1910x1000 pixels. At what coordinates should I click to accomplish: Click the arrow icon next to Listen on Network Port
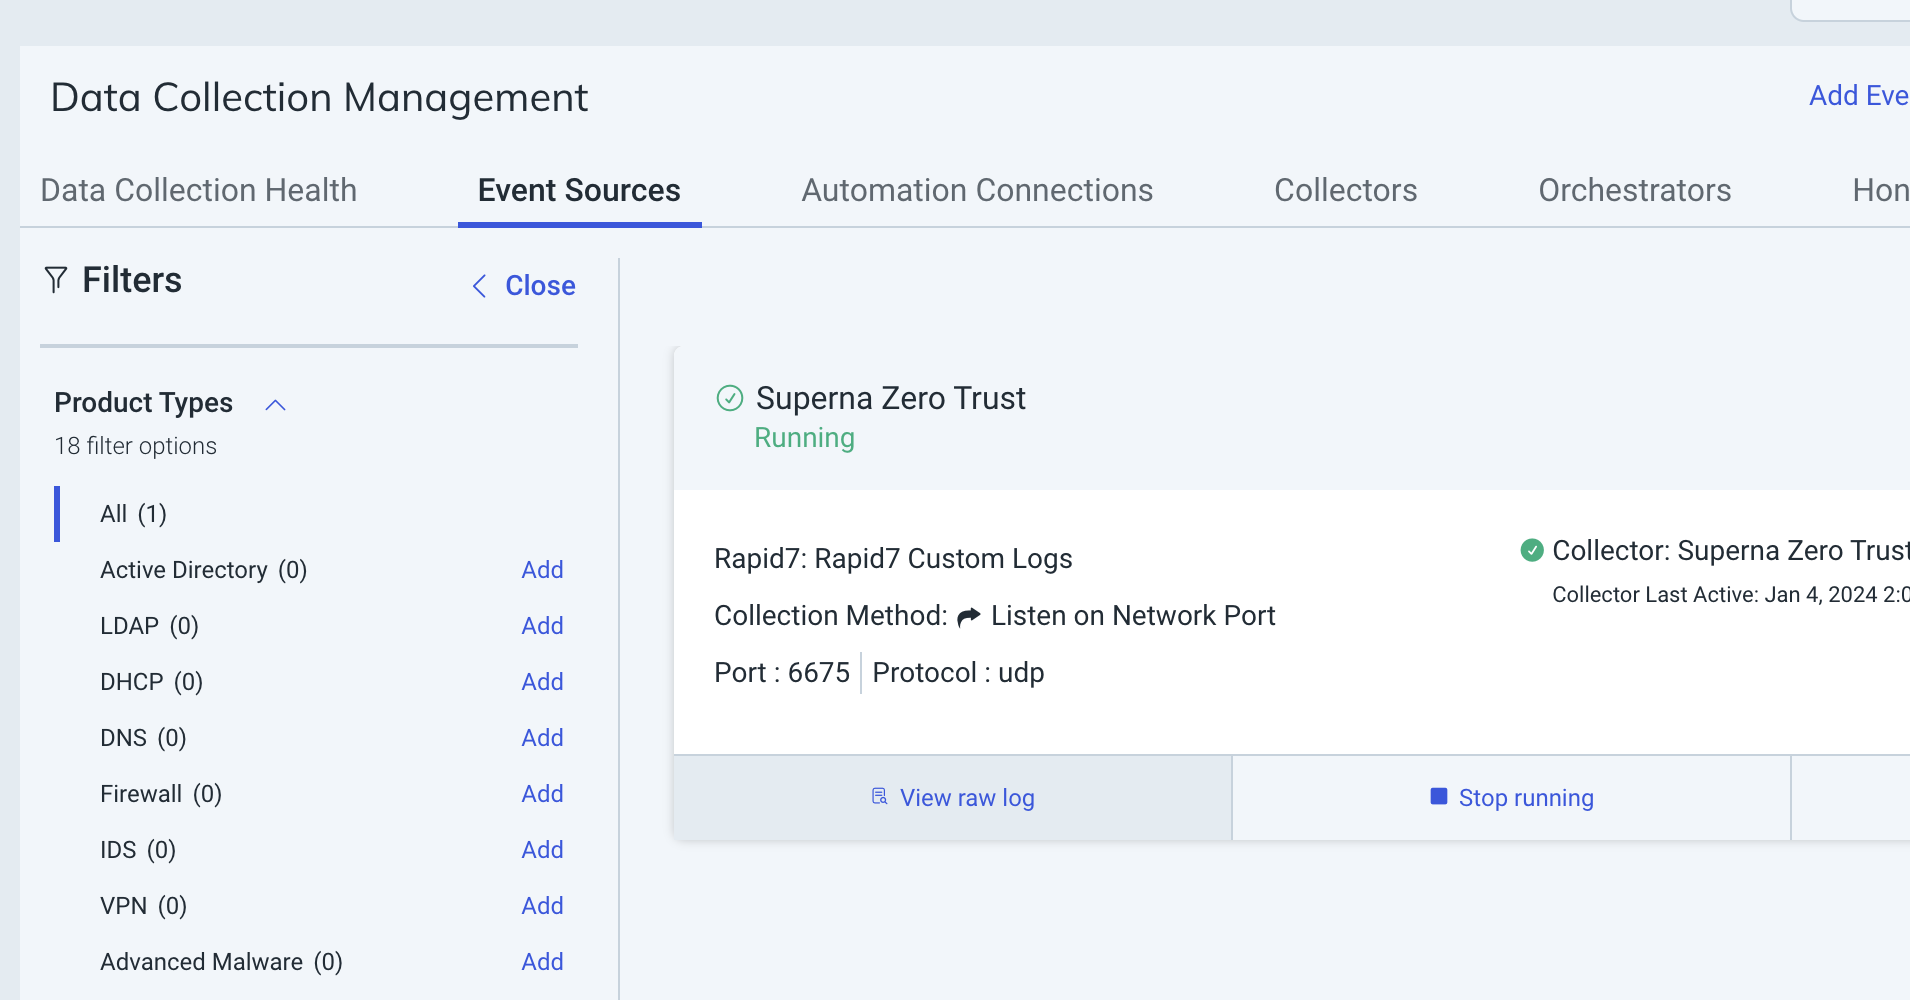(967, 615)
